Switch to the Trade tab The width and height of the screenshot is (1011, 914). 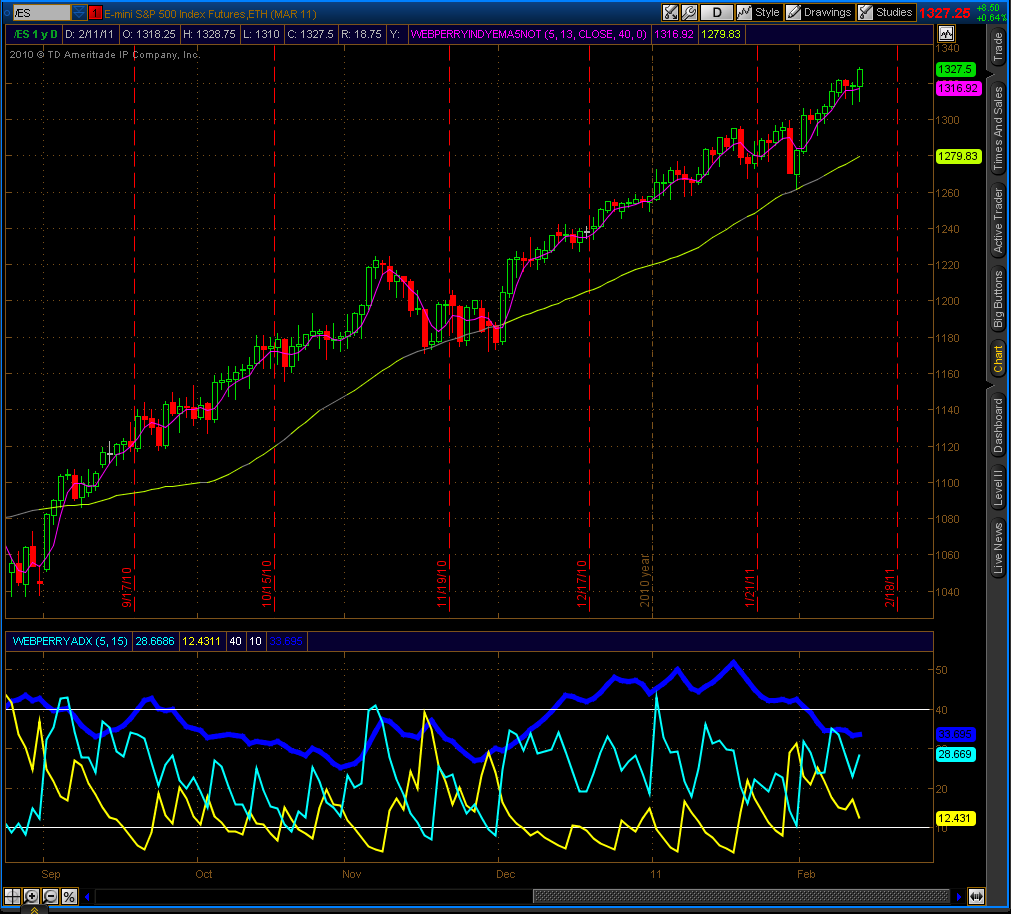998,46
